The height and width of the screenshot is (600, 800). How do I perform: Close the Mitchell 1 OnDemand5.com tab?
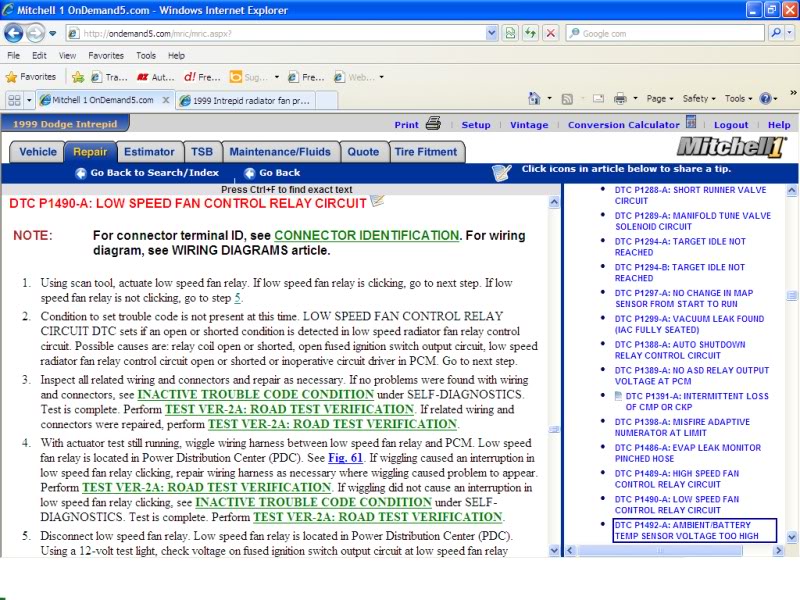pos(166,100)
